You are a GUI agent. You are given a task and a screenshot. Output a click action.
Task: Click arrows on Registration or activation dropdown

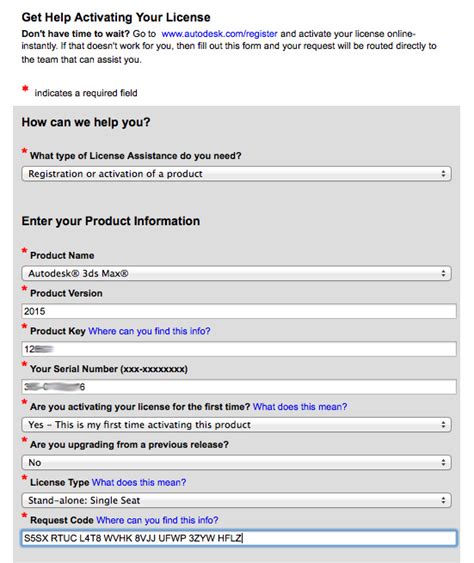(x=443, y=174)
